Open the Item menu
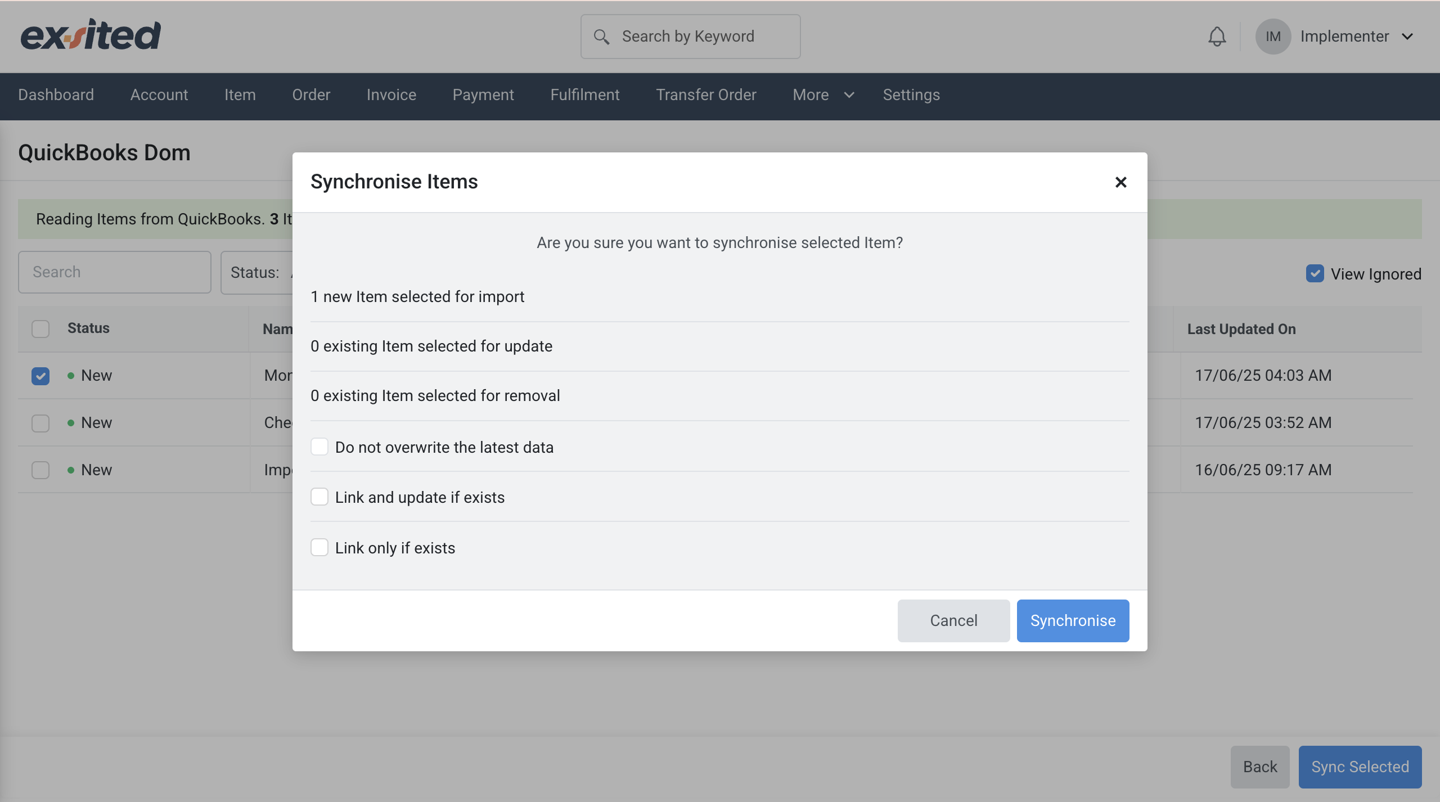This screenshot has width=1440, height=802. pos(240,95)
